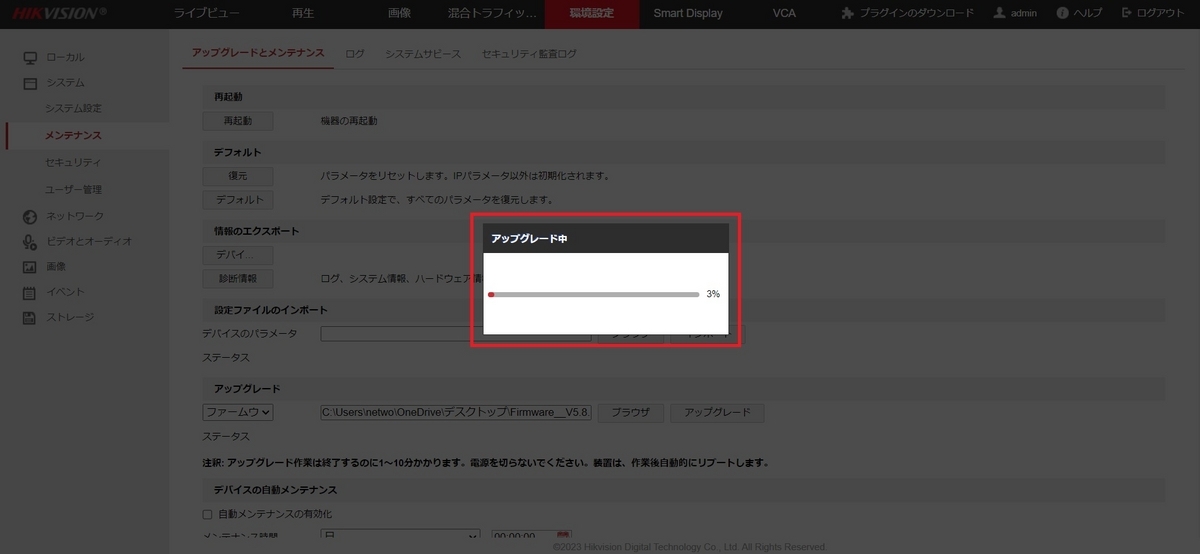
Task: Open the 日 maintenance day dropdown
Action: [x=401, y=536]
